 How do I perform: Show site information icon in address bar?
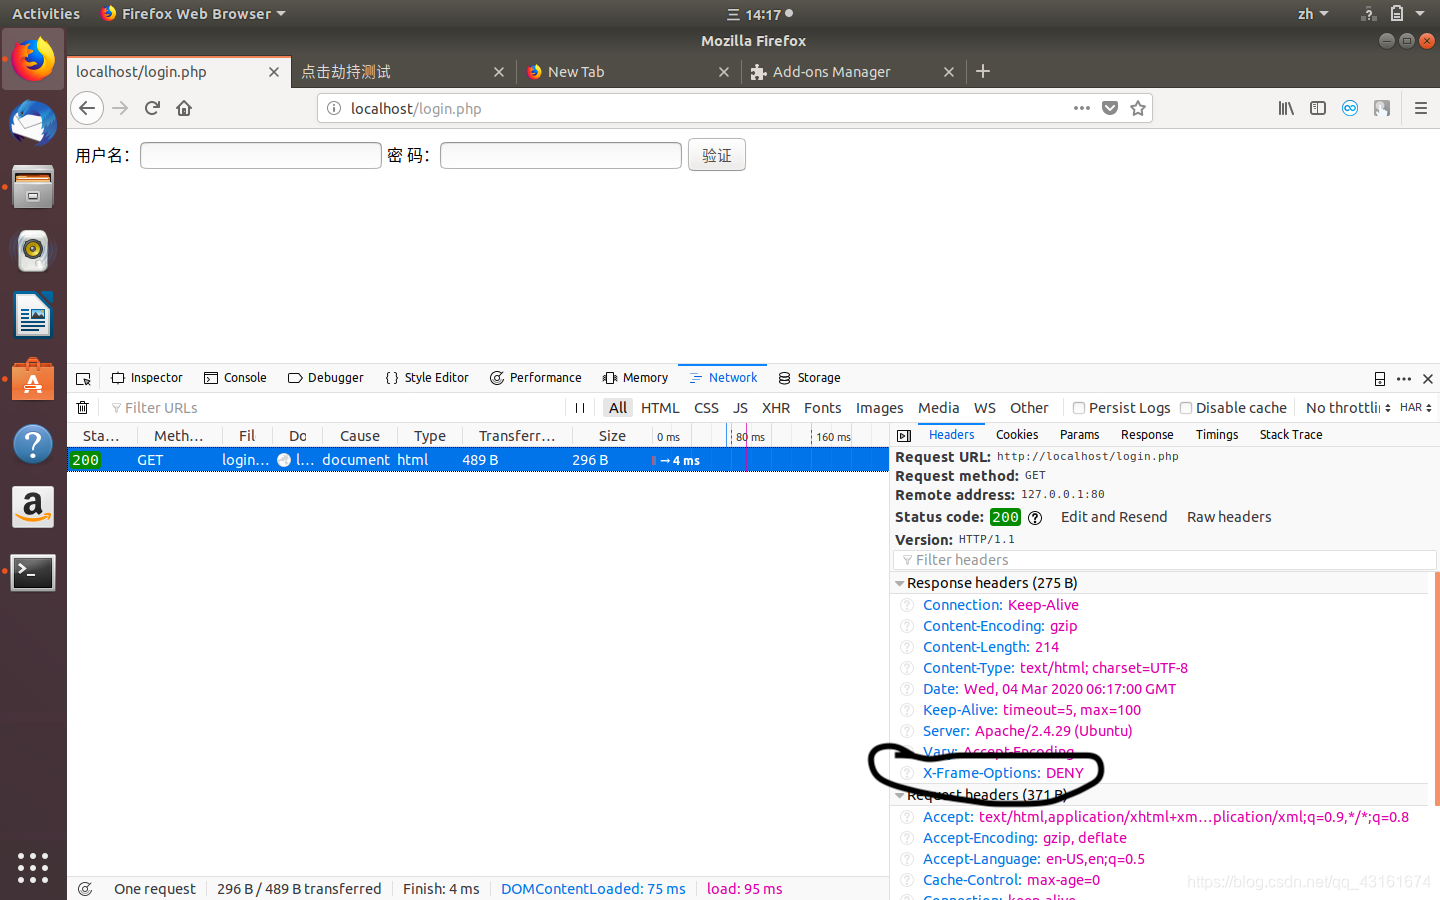pos(334,108)
